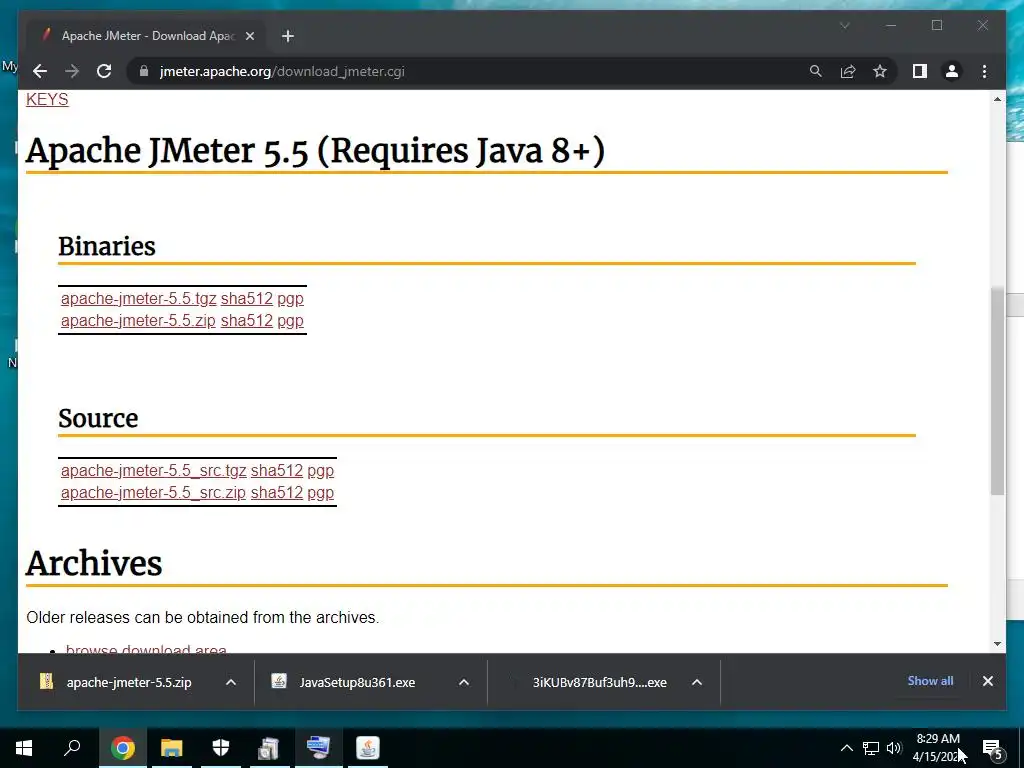
Task: Open the Java taskbar icon
Action: 368,748
